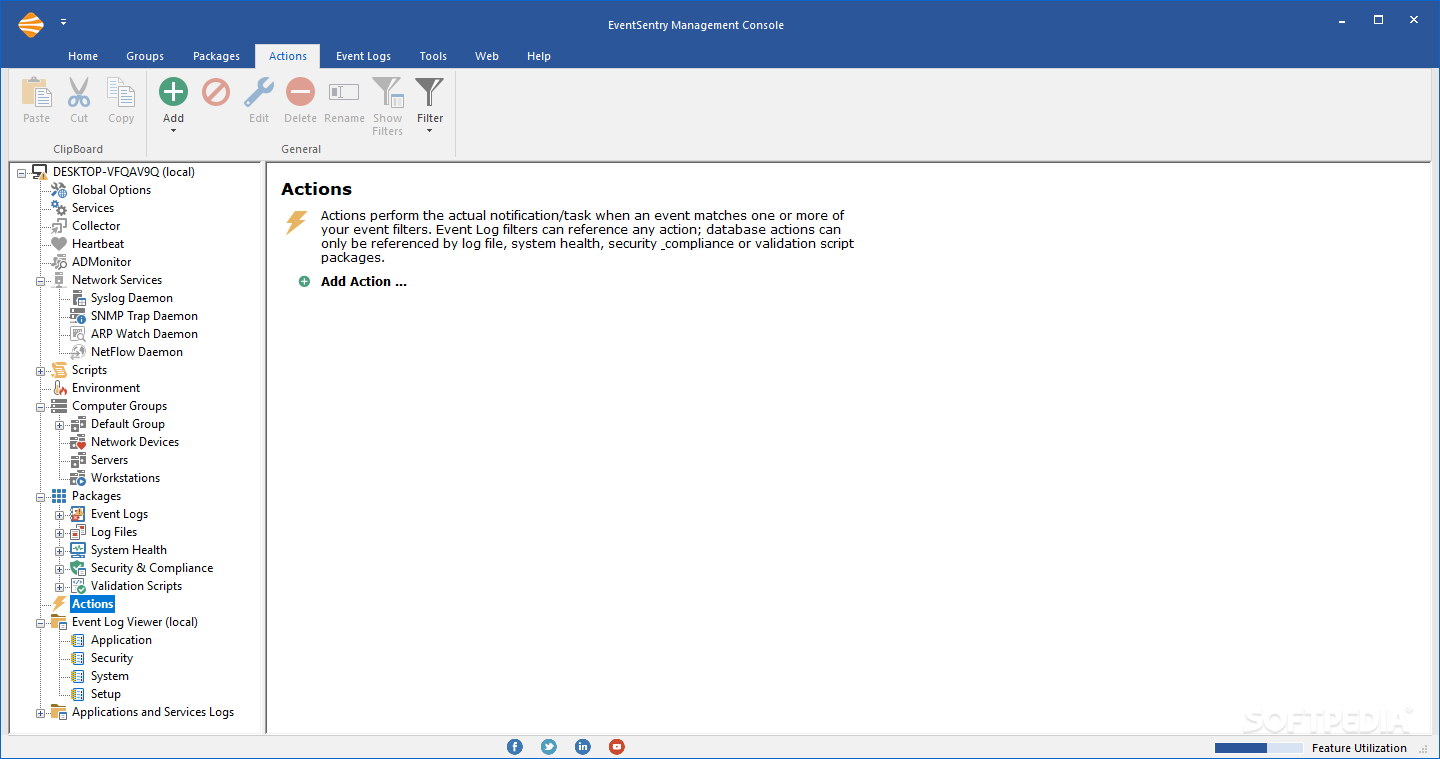Viewport: 1440px width, 759px height.
Task: Switch to the Event Logs ribbon tab
Action: (363, 56)
